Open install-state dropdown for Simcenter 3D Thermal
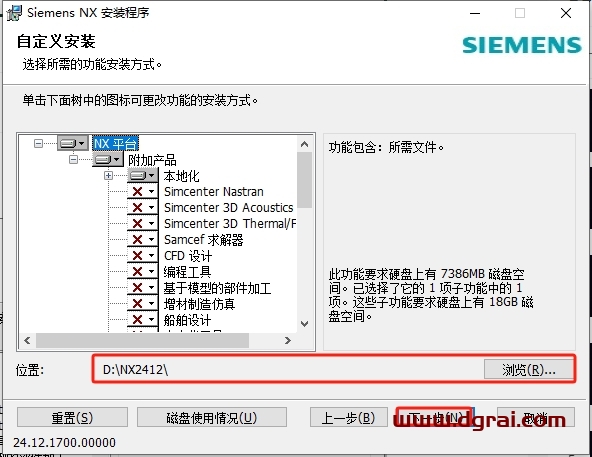Viewport: 592px width, 457px height. tap(143, 224)
